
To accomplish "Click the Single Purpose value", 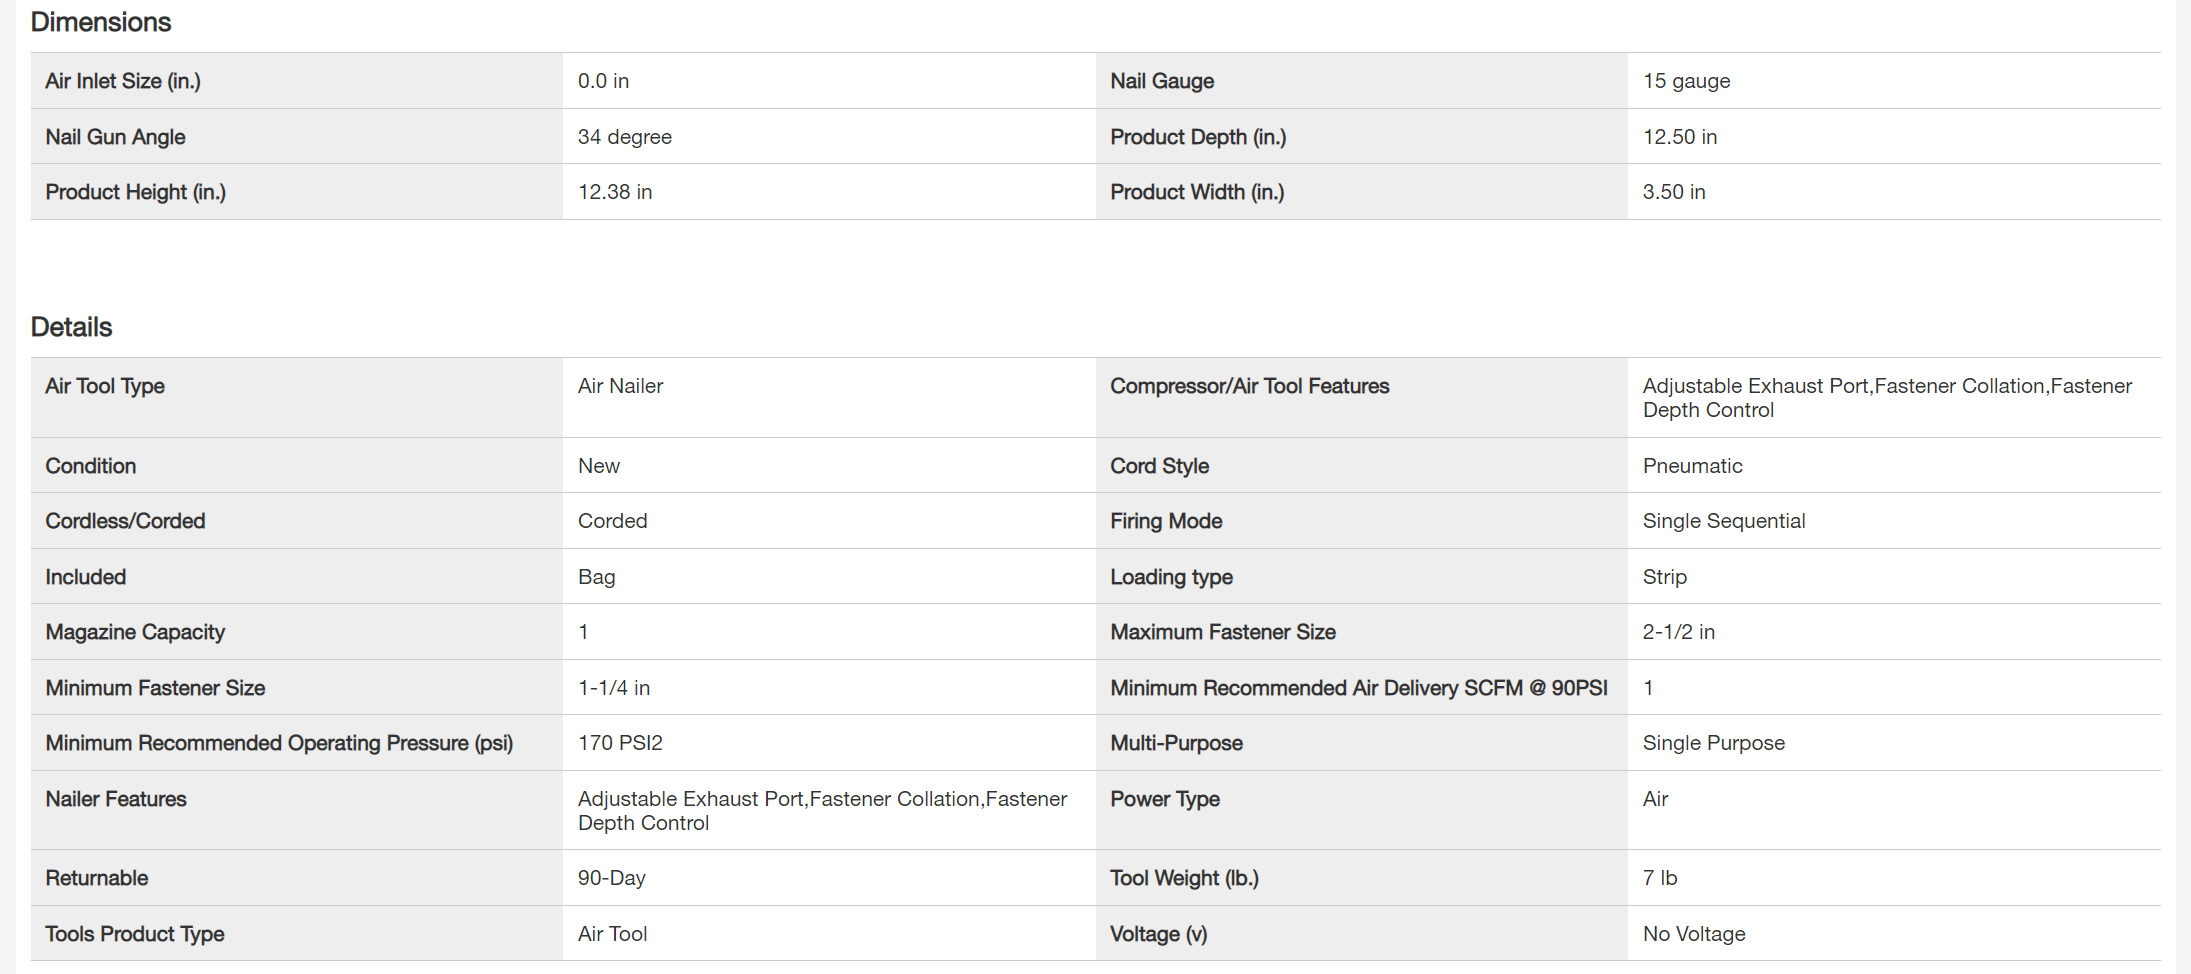I will tap(1713, 743).
